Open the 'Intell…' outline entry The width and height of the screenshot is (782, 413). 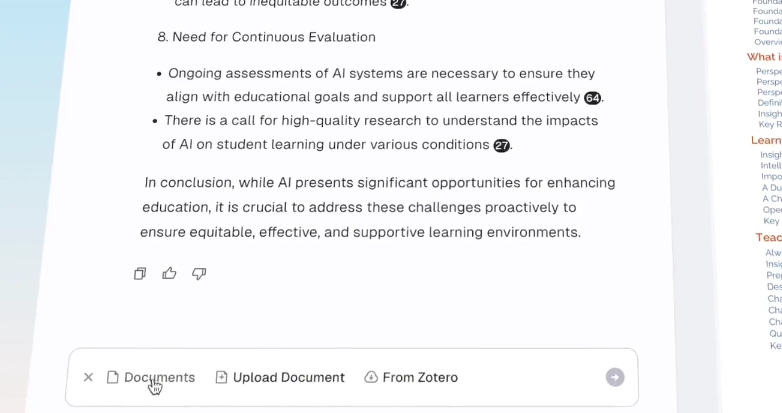click(771, 166)
